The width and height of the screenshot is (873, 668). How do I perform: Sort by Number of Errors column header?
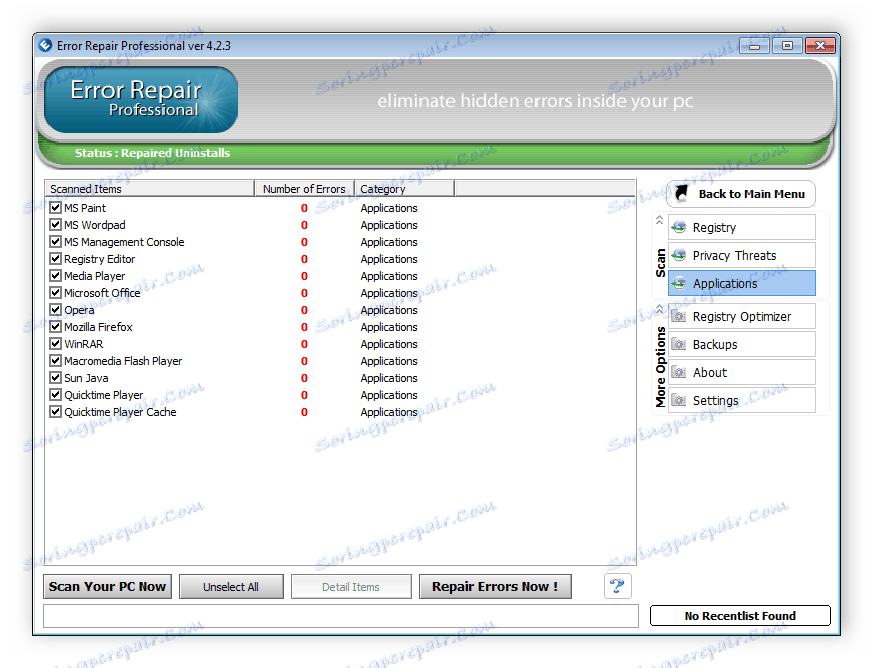coord(304,189)
